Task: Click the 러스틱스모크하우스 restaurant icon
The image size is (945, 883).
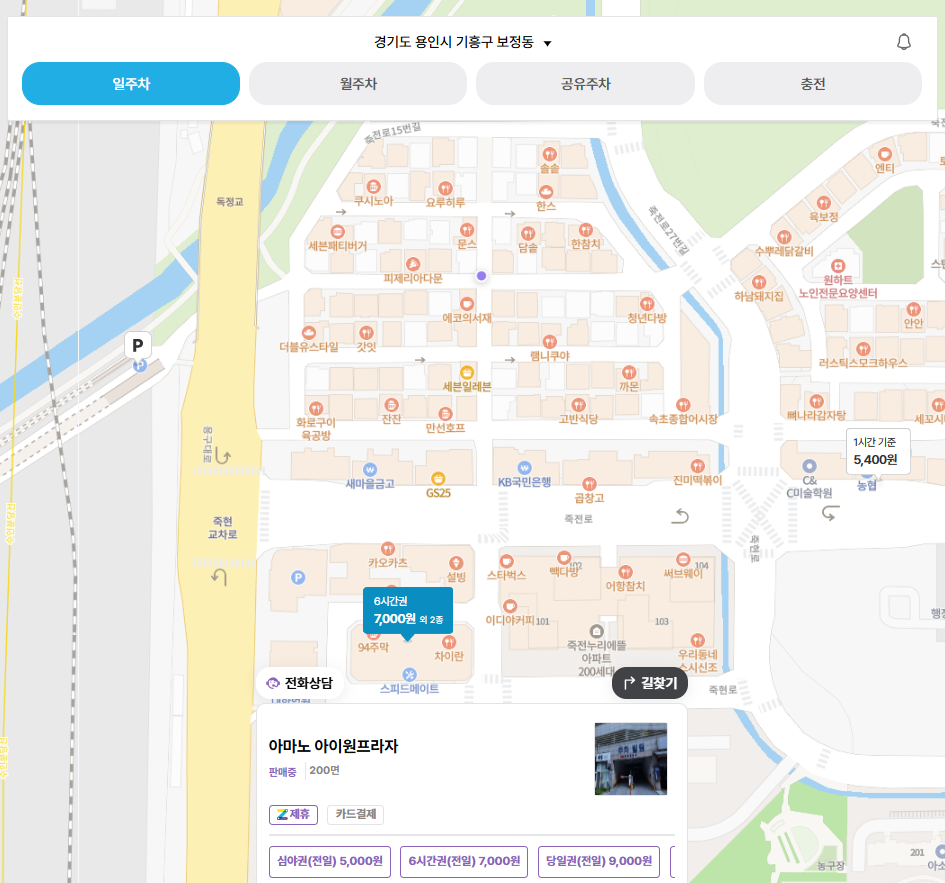Action: [863, 349]
